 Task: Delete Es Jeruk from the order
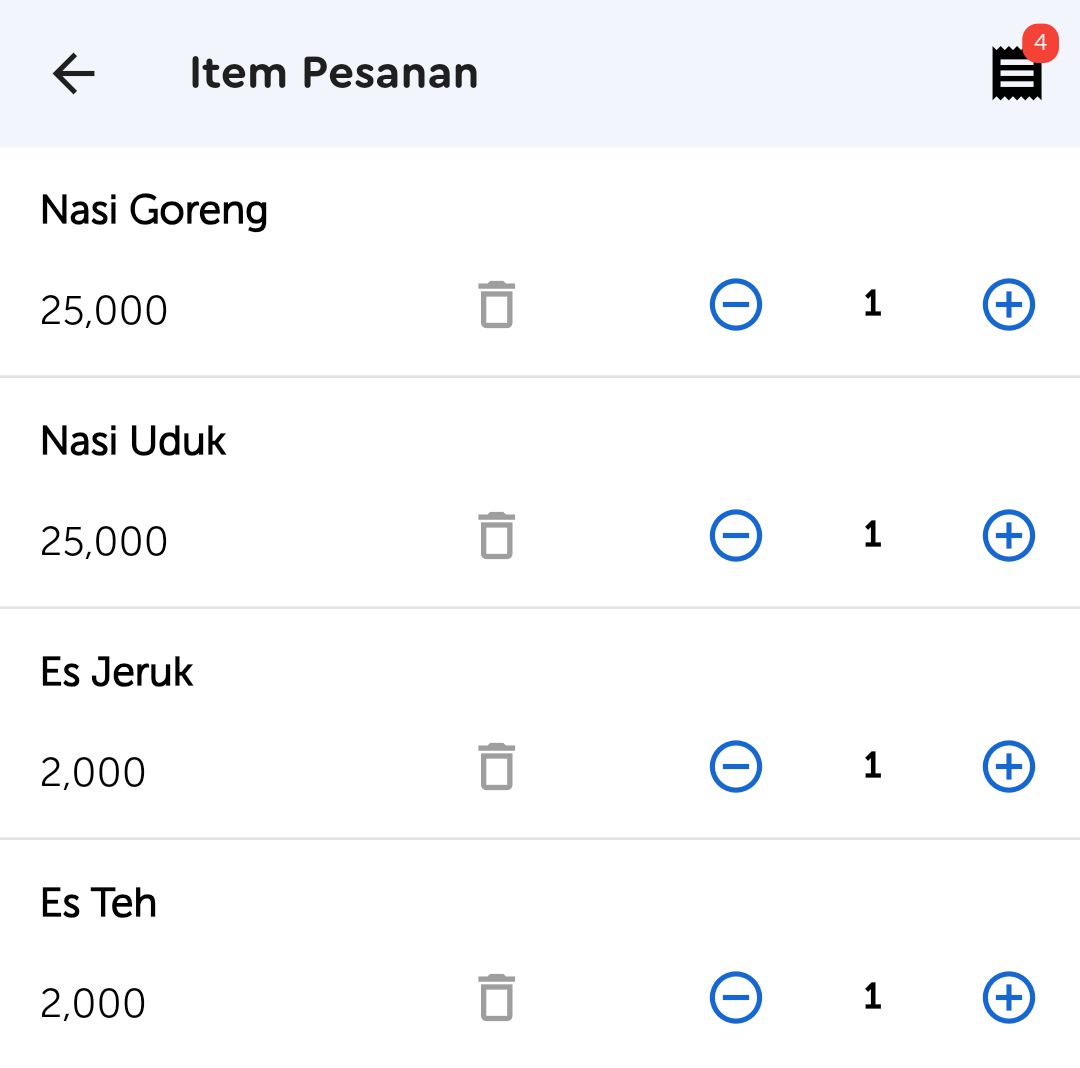tap(496, 766)
